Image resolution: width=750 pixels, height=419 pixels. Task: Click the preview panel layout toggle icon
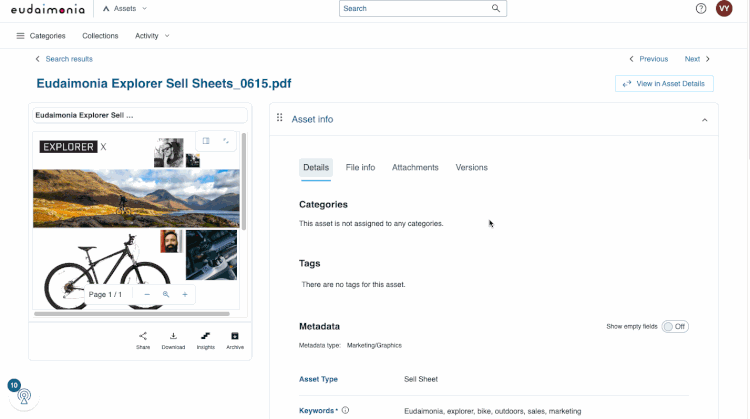point(206,141)
